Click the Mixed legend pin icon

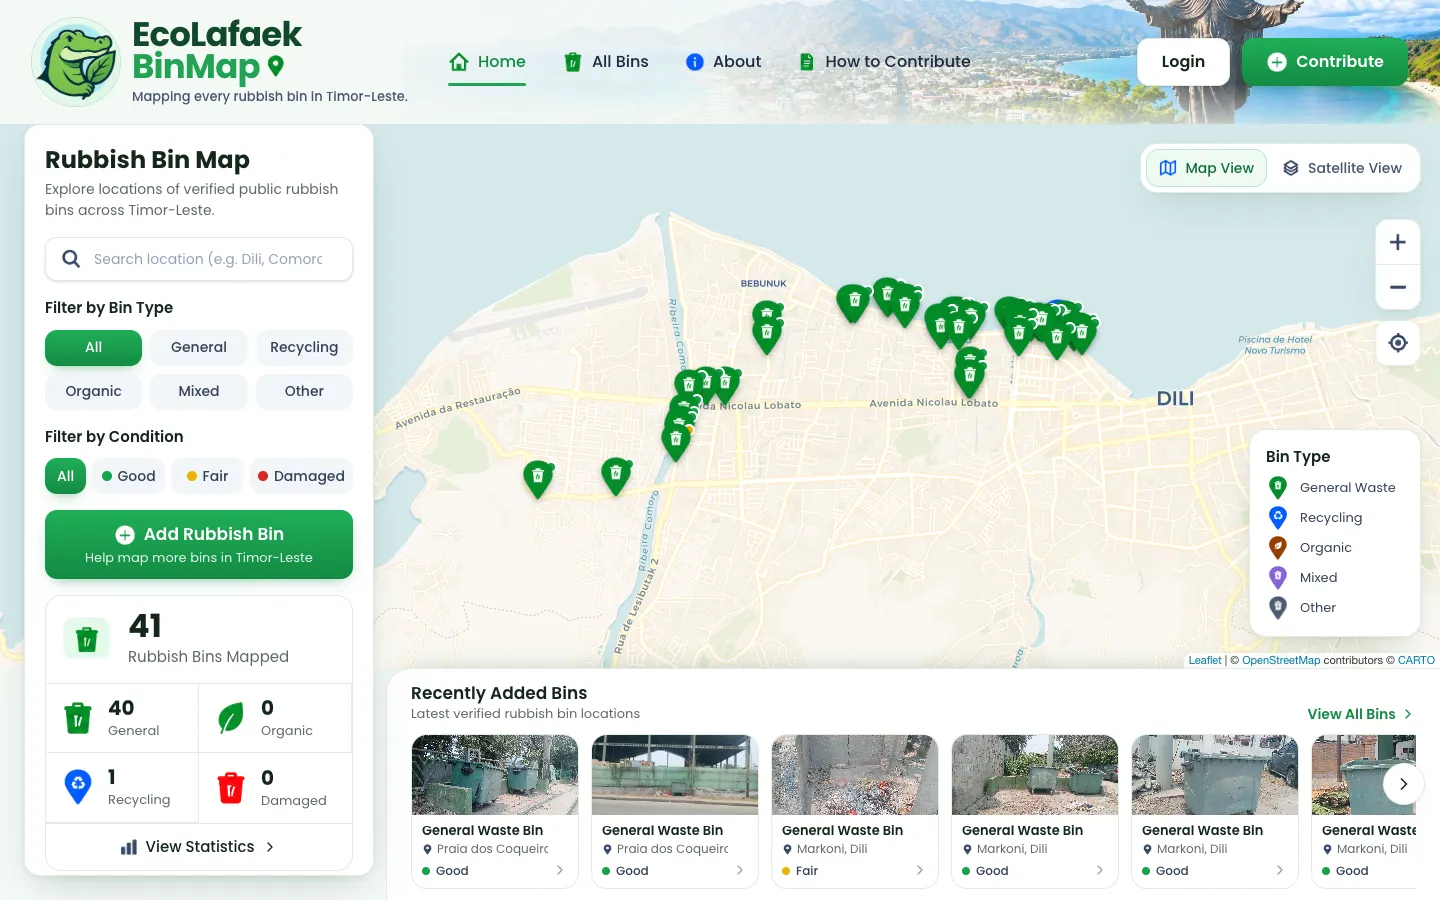[1278, 577]
